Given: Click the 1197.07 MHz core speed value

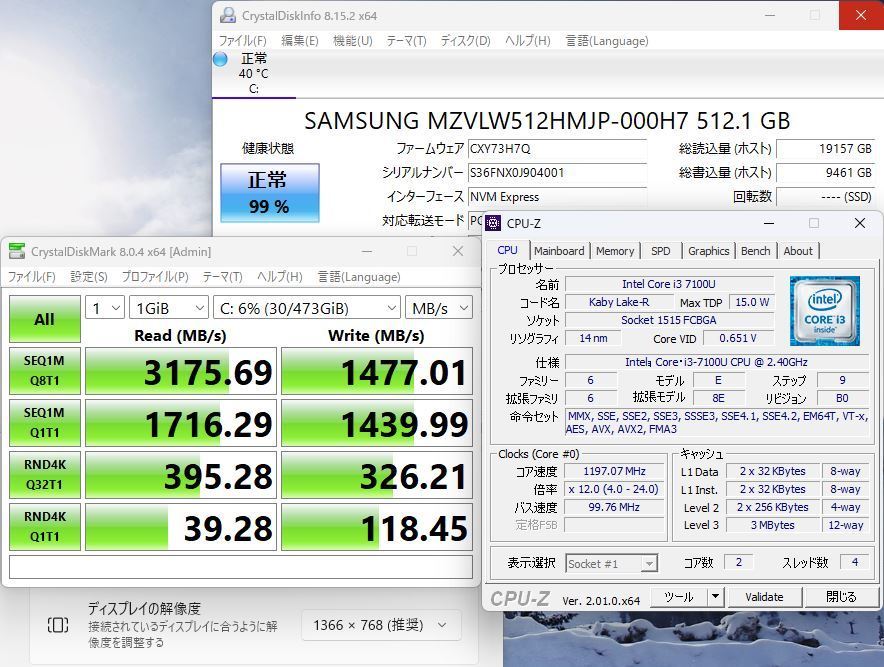Looking at the screenshot, I should pos(615,471).
